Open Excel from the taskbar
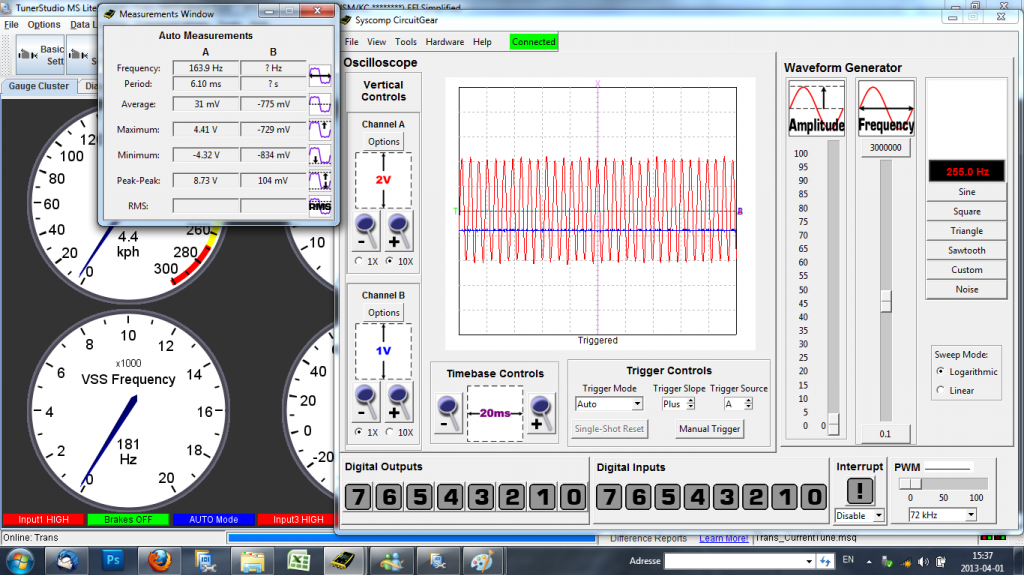The width and height of the screenshot is (1024, 575). [x=298, y=560]
